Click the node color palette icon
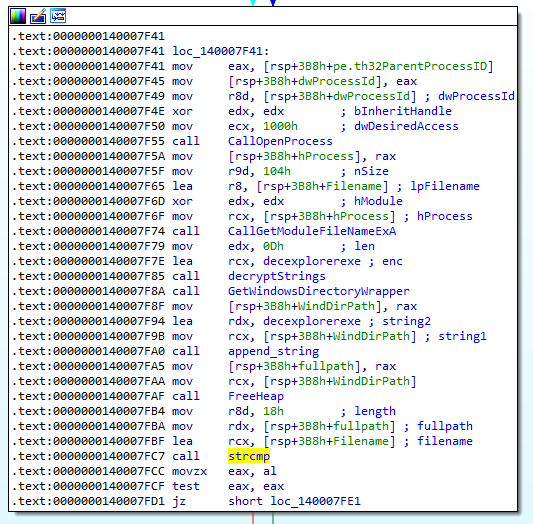The height and width of the screenshot is (524, 533). tap(18, 16)
